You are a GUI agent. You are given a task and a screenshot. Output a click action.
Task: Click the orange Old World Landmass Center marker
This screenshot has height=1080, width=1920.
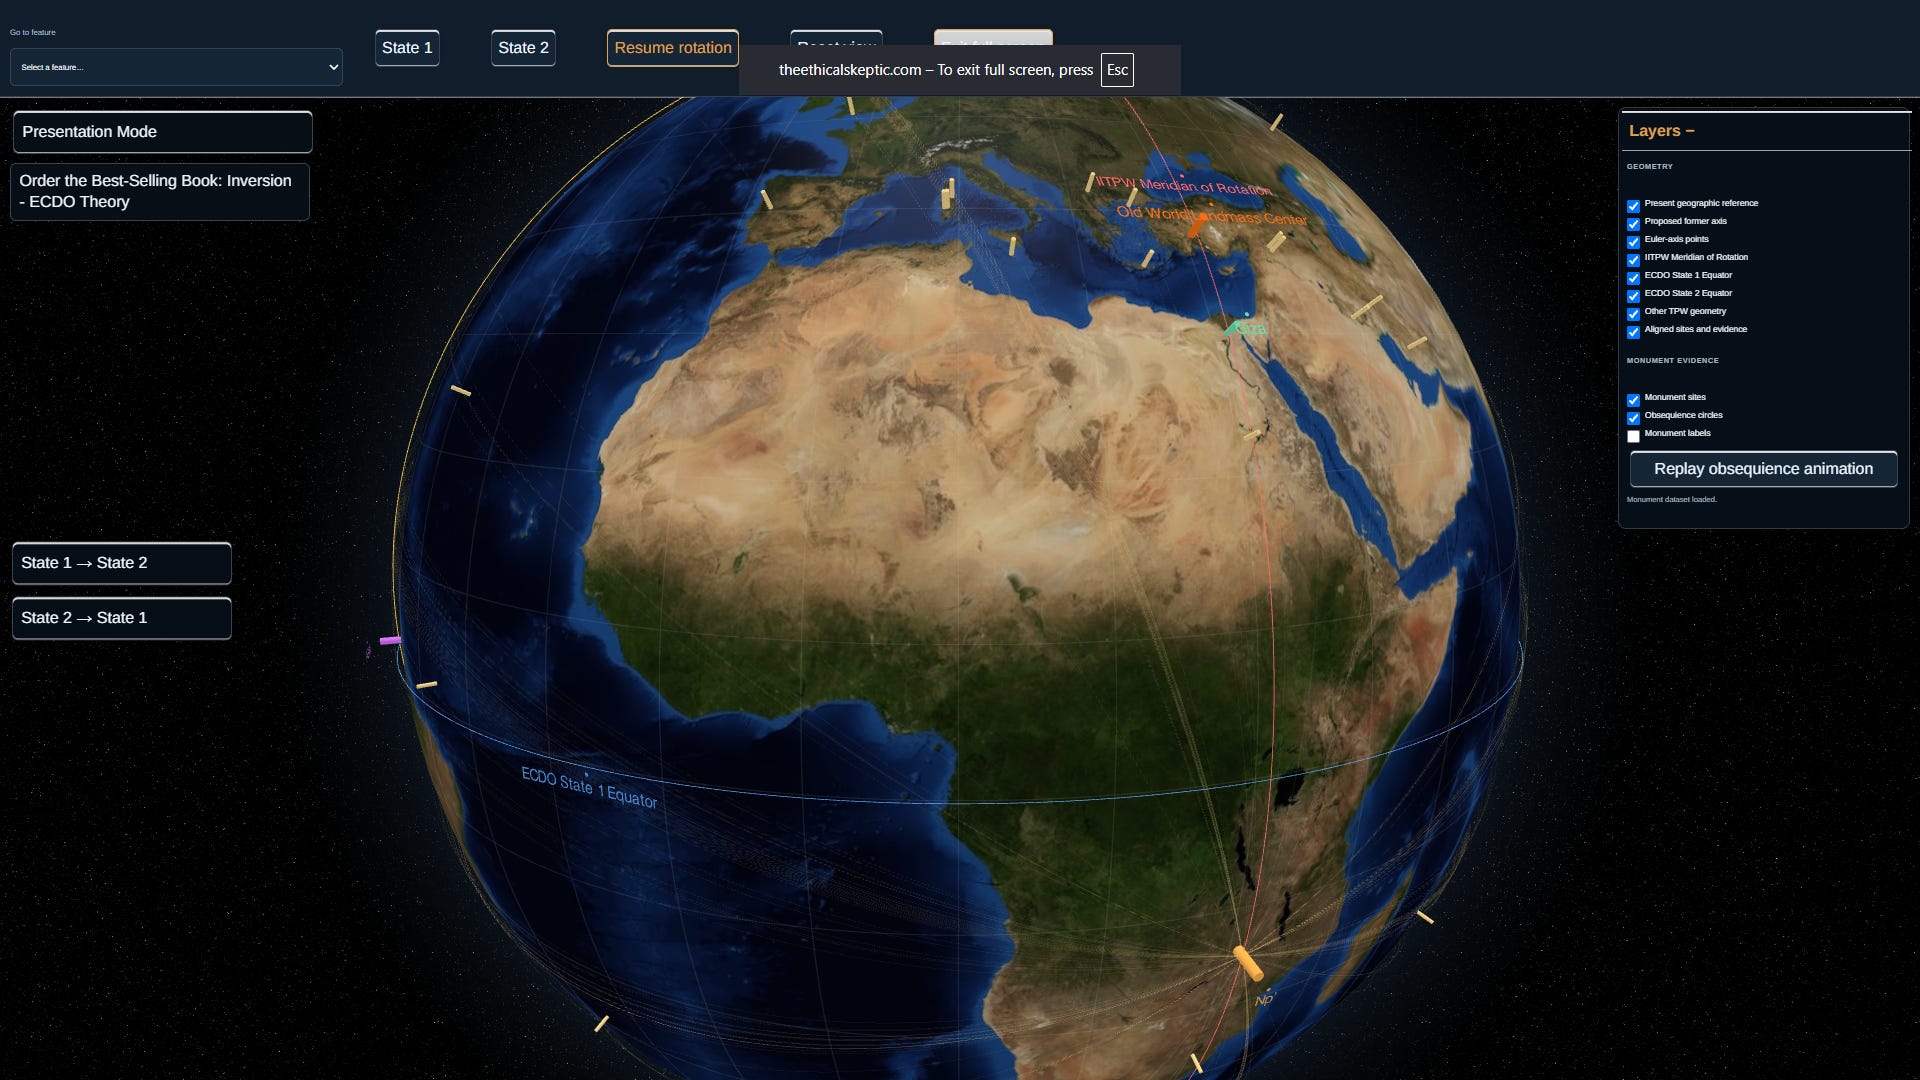coord(1197,226)
